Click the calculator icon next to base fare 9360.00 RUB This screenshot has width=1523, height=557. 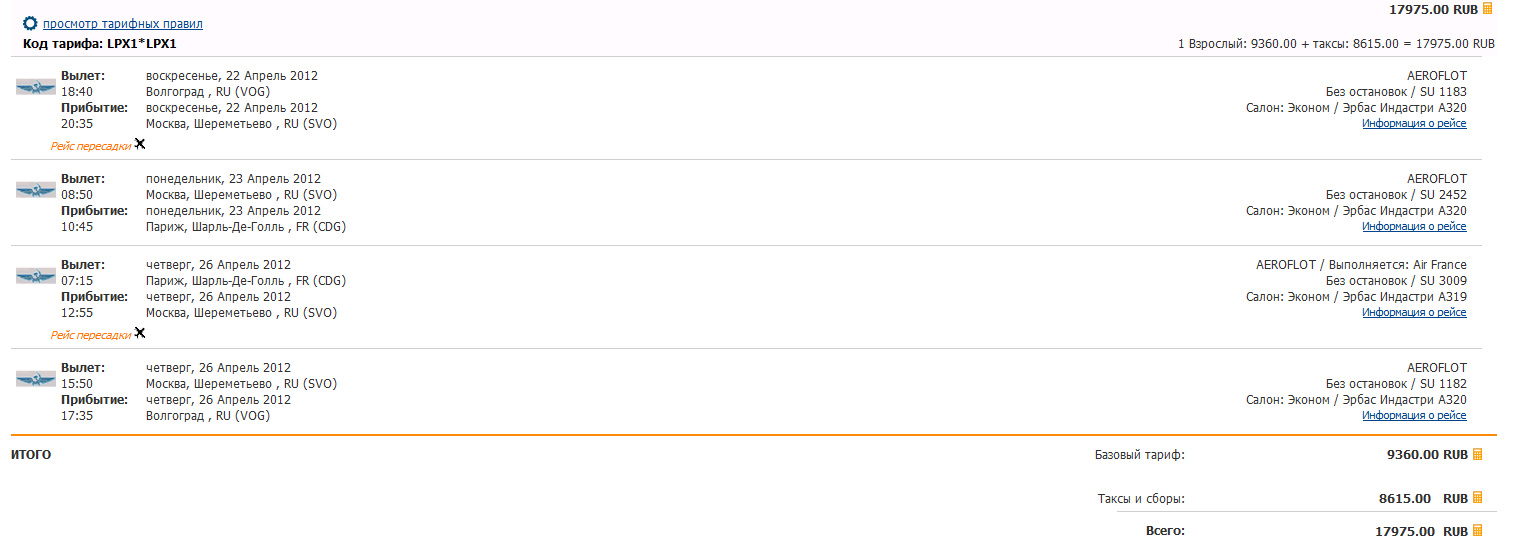(x=1478, y=454)
